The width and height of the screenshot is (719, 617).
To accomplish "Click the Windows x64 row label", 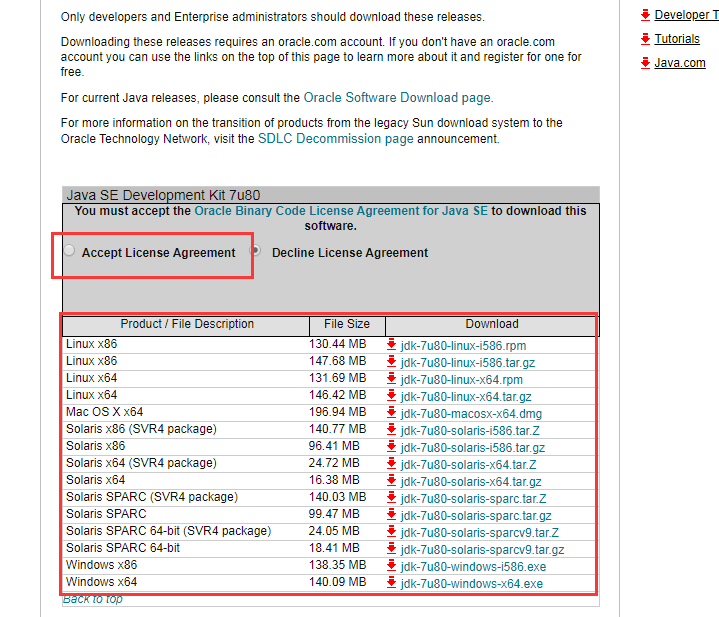I will point(101,582).
